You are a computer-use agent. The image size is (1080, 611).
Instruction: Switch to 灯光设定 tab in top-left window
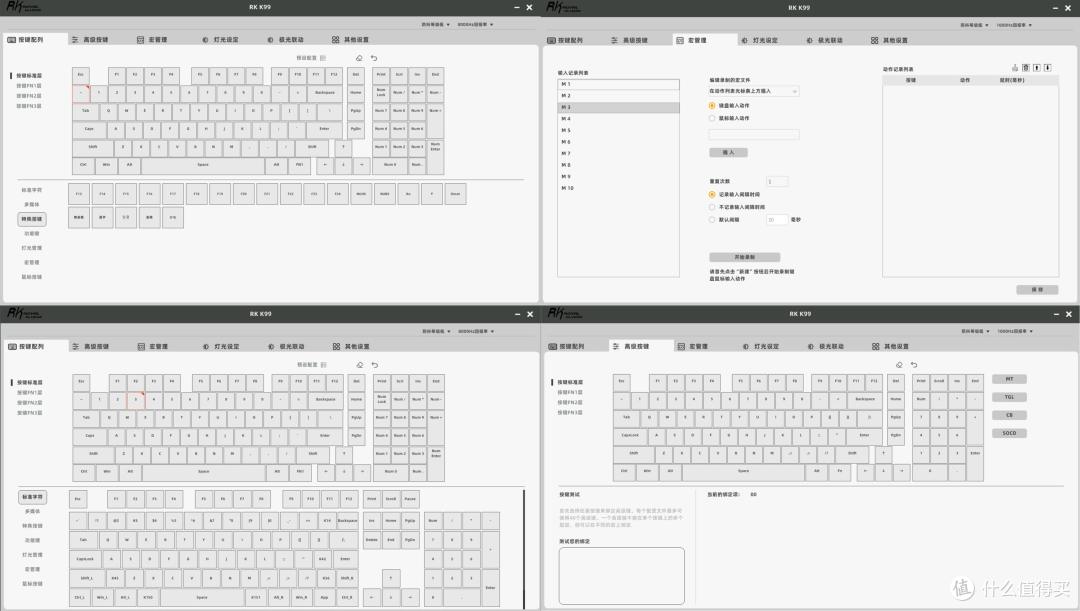[220, 40]
